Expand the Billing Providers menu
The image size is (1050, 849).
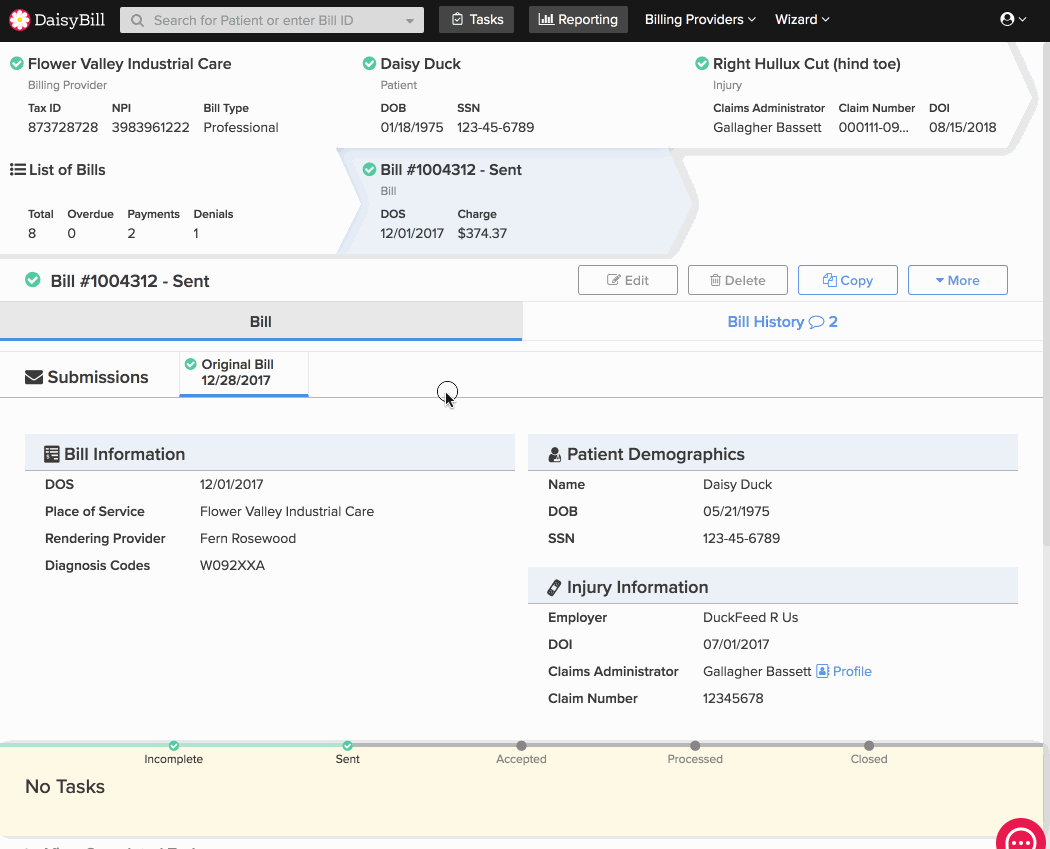(700, 19)
